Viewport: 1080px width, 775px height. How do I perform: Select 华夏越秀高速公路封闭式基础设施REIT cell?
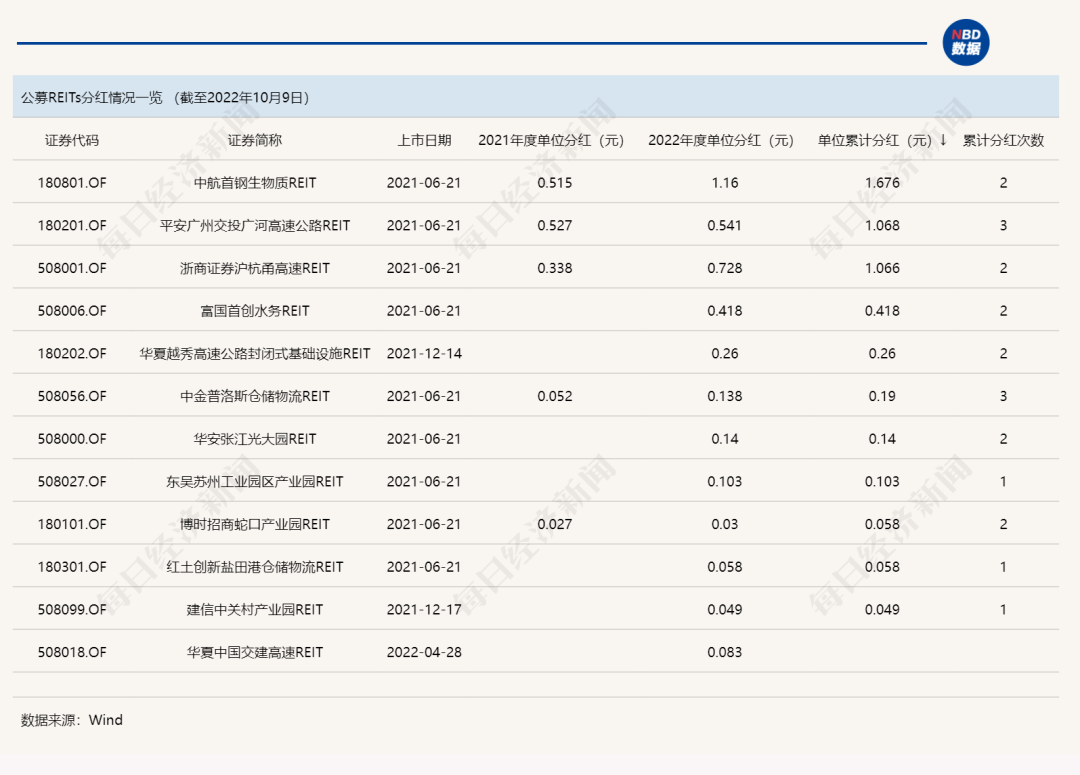click(x=255, y=354)
